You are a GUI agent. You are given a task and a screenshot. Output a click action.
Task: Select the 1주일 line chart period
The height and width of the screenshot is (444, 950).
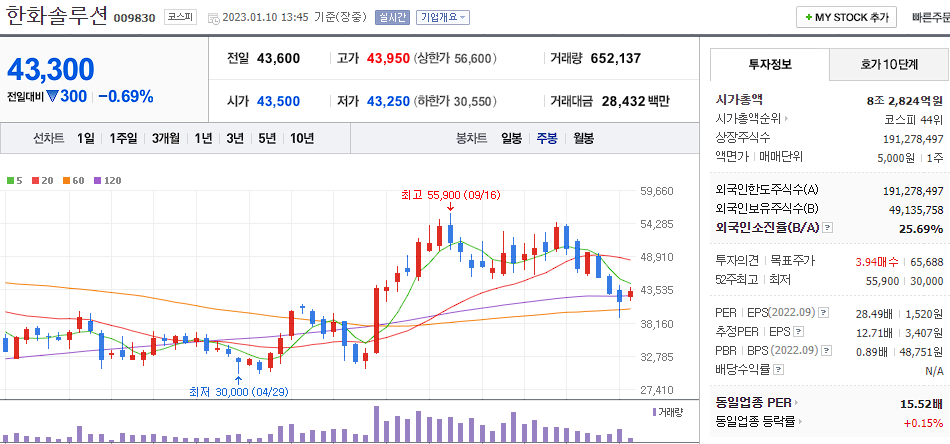pos(124,138)
